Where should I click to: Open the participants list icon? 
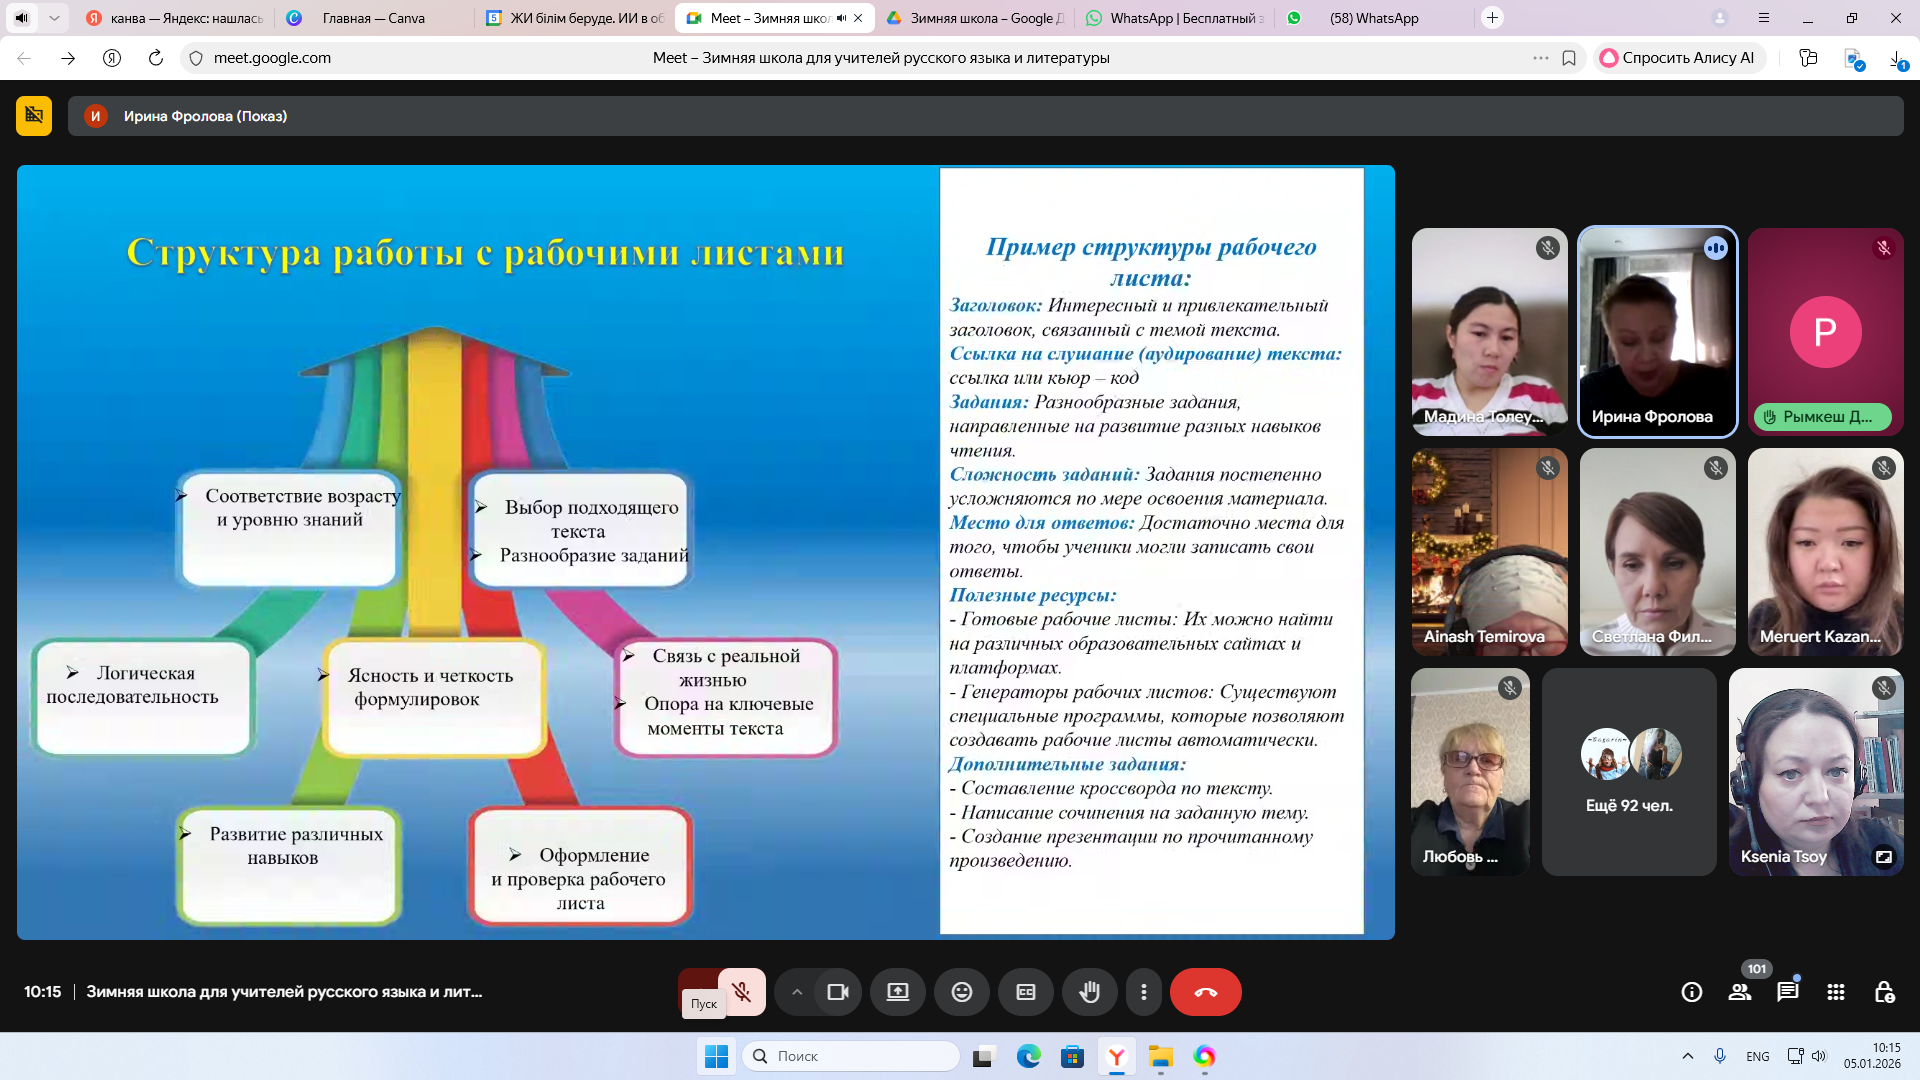pyautogui.click(x=1740, y=992)
